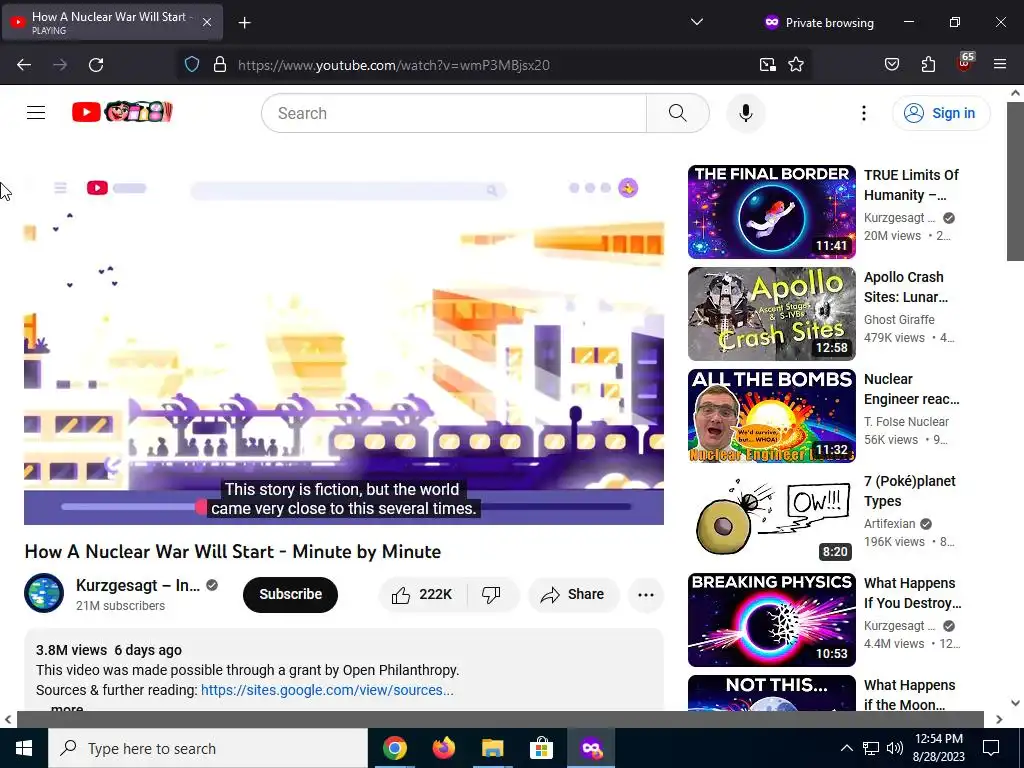The image size is (1024, 768).
Task: Open Firefox extensions puzzle icon
Action: (928, 64)
